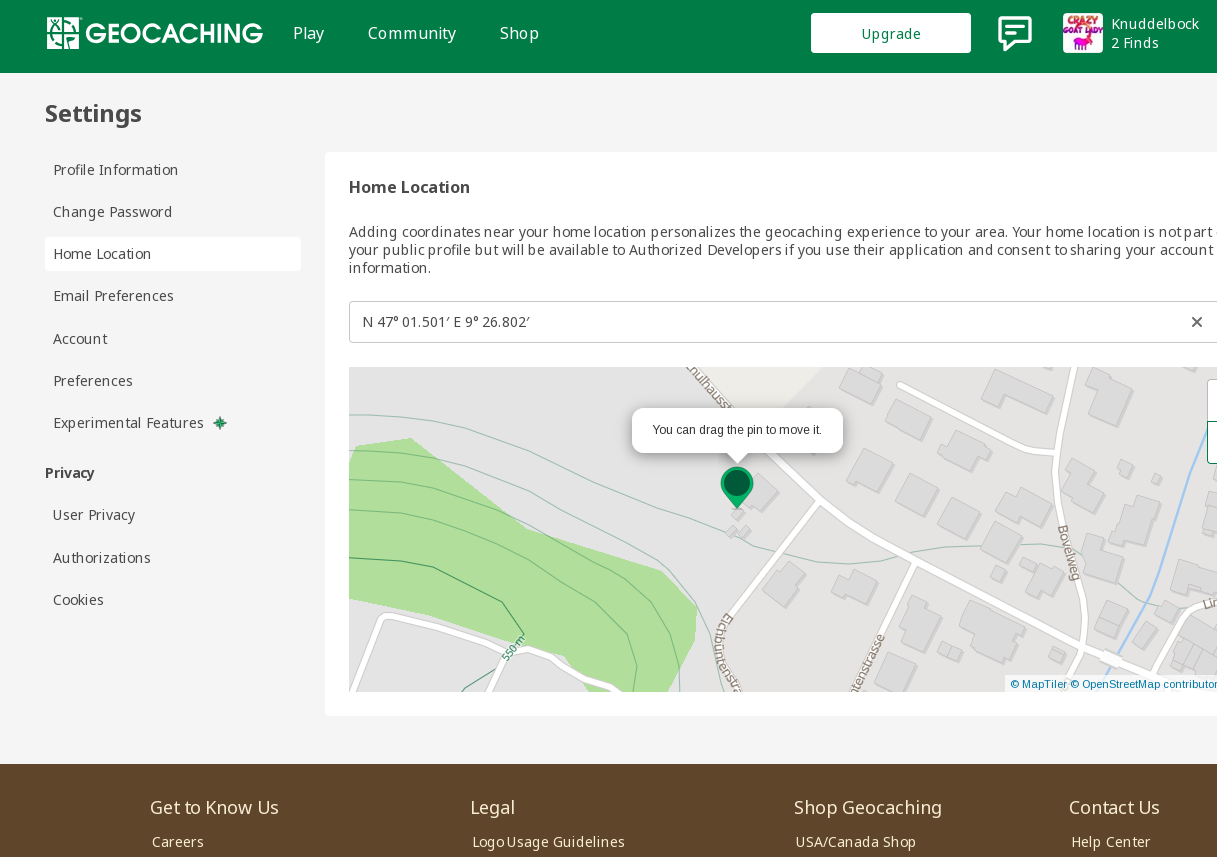Open the Authorizations page

coord(102,558)
